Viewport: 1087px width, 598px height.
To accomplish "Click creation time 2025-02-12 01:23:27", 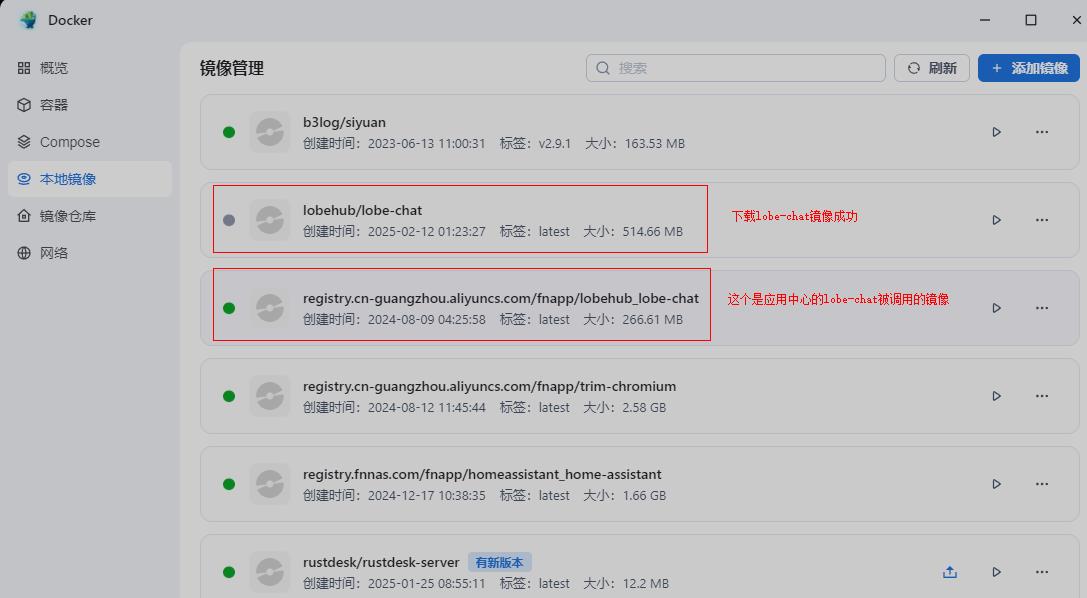I will point(426,231).
